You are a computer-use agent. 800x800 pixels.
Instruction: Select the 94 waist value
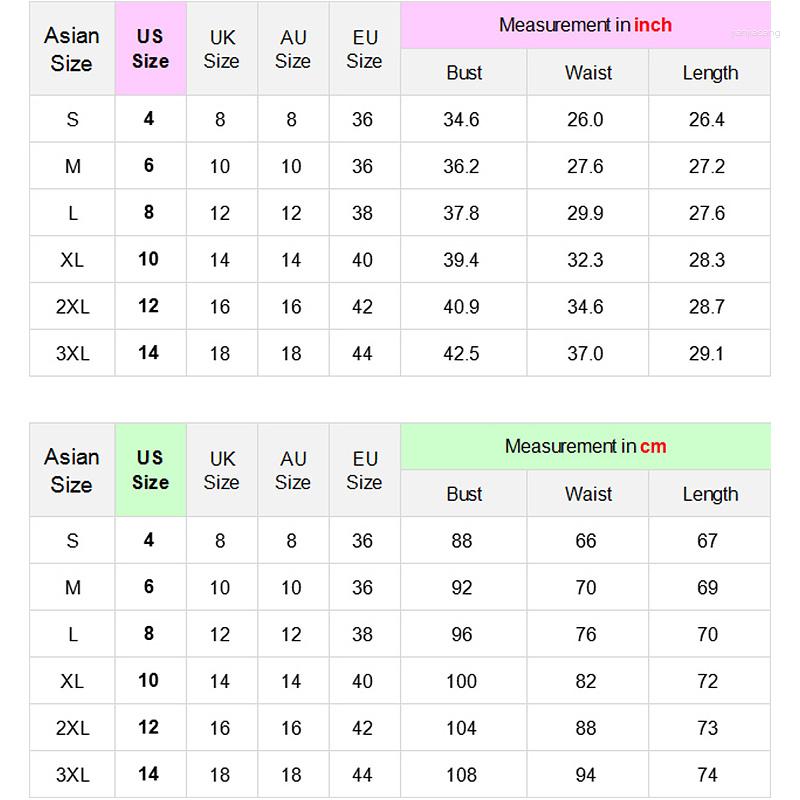(585, 774)
